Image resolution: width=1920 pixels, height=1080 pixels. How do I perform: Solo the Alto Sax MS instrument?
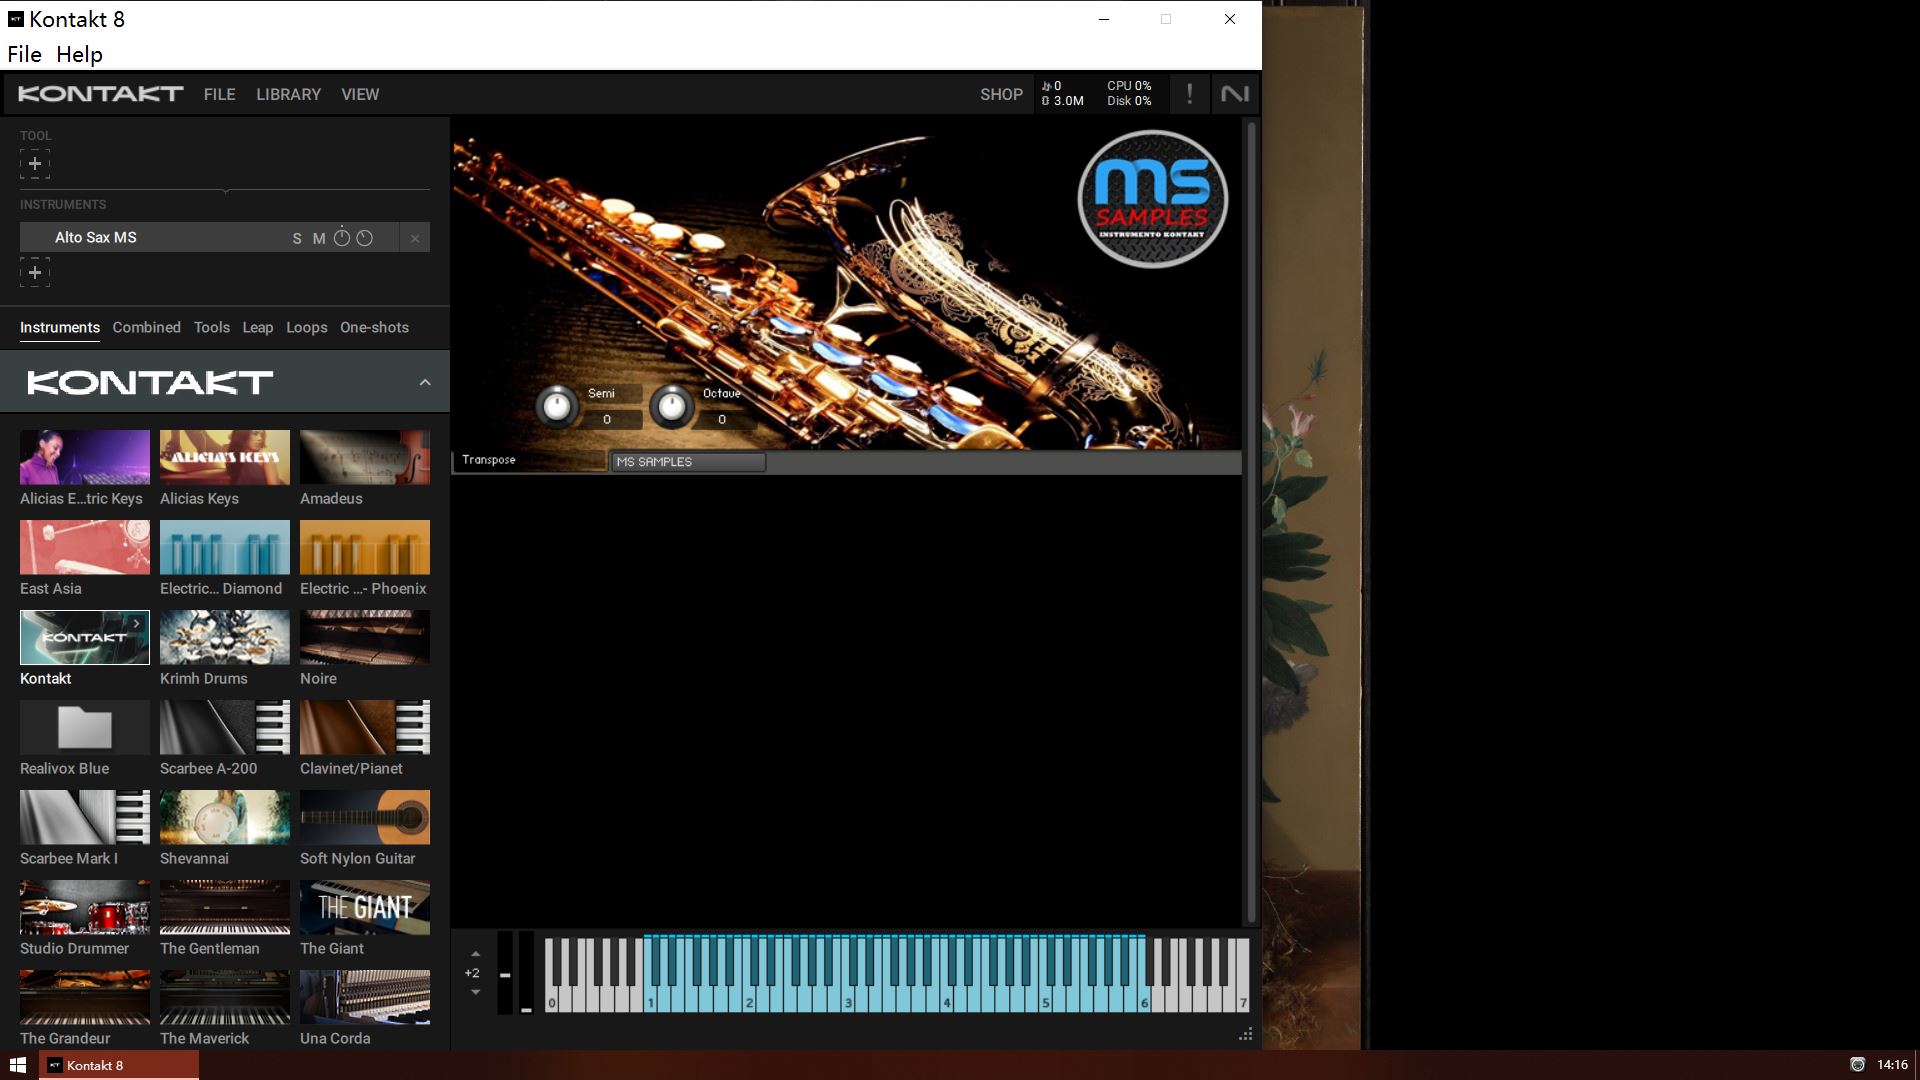tap(297, 238)
